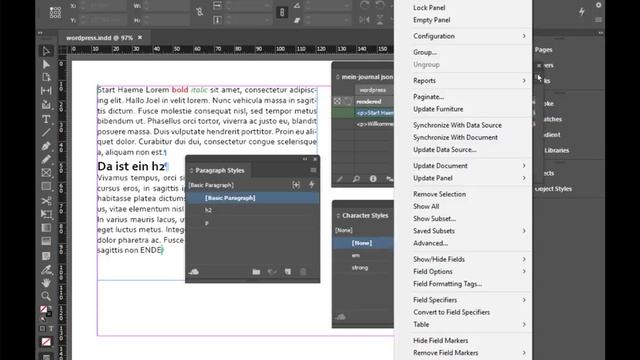Select the Pencil tool
Image resolution: width=640 pixels, height=360 pixels.
(46, 159)
